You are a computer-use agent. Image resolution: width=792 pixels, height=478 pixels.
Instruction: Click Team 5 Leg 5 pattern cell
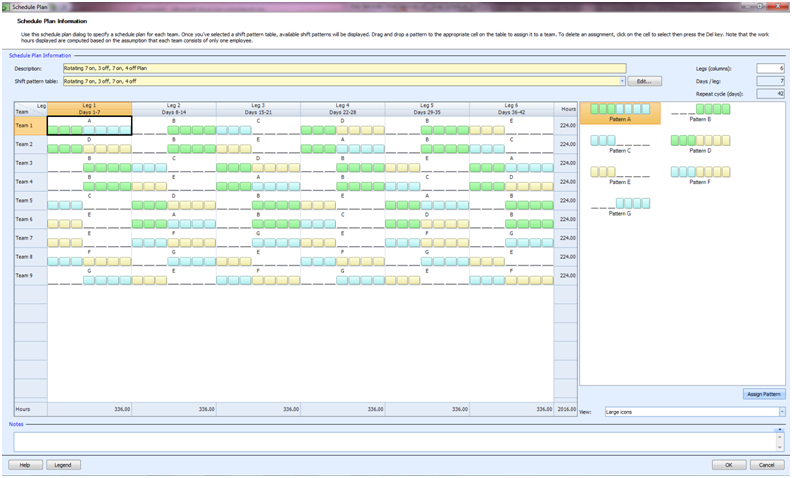(427, 201)
